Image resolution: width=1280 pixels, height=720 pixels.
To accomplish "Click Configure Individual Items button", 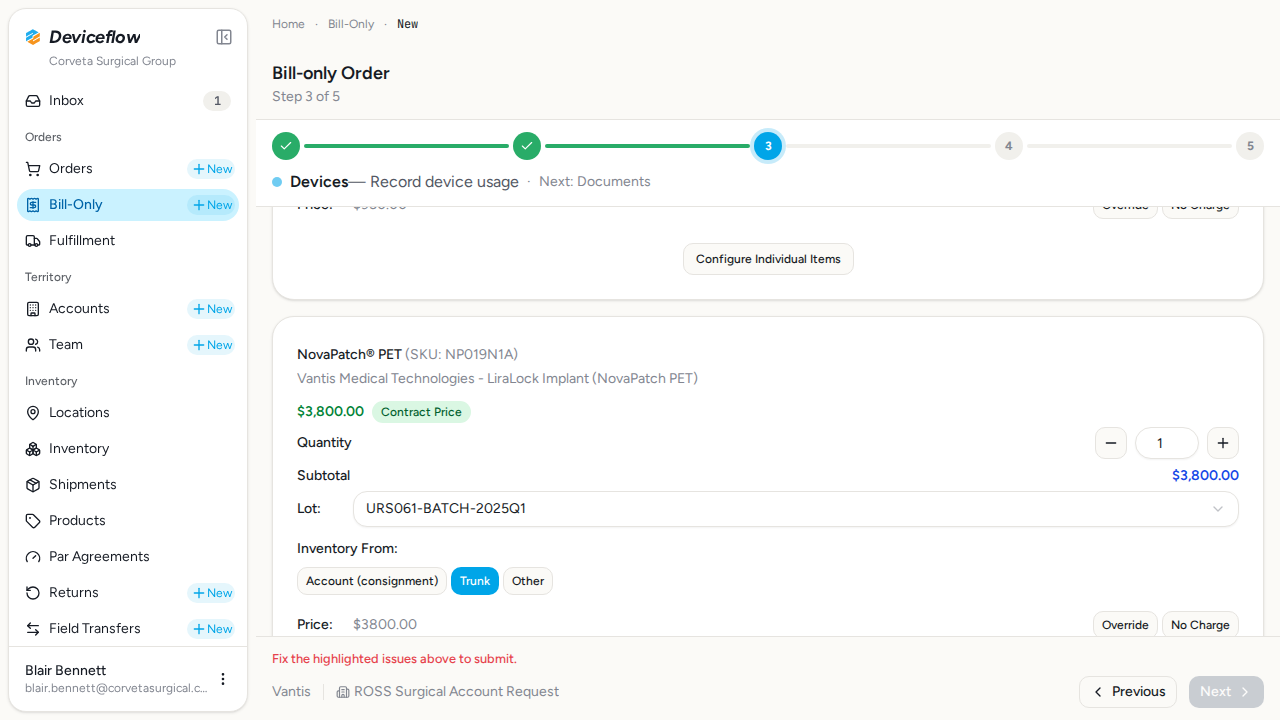I will 768,259.
